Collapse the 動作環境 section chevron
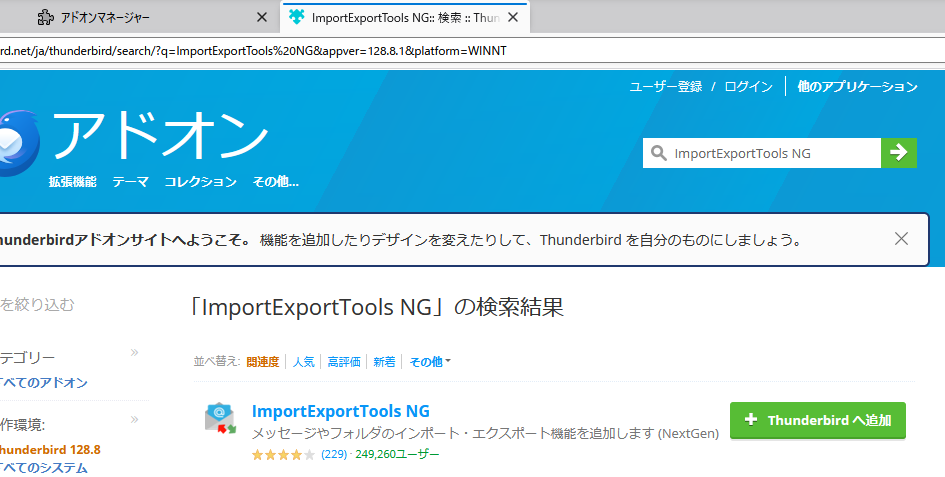Image resolution: width=945 pixels, height=477 pixels. 134,419
